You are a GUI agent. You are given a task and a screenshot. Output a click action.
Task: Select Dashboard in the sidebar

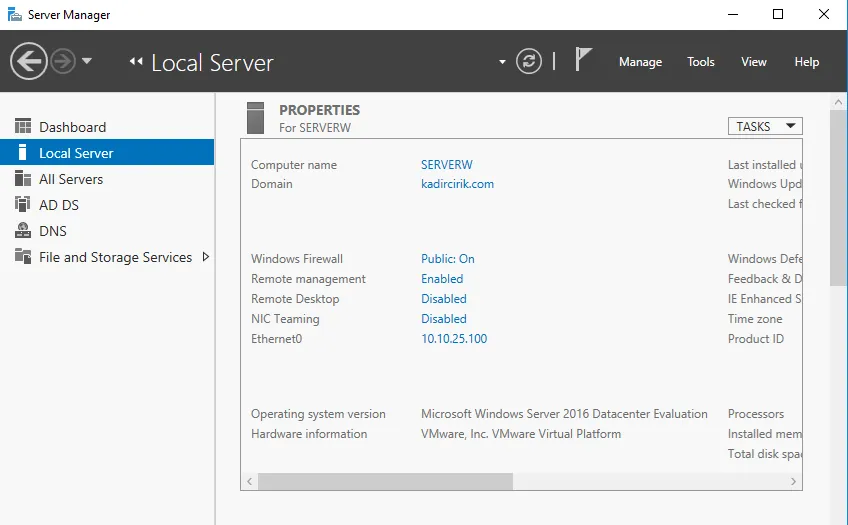107,127
